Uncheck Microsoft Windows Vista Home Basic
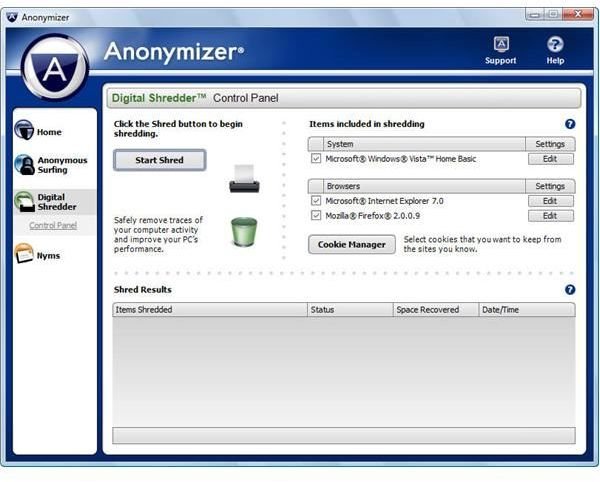Viewport: 600px width, 482px height. [316, 158]
